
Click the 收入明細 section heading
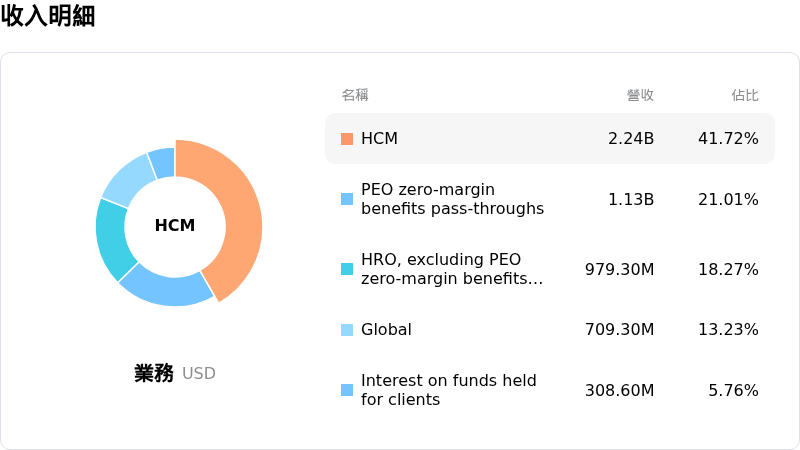(x=47, y=15)
